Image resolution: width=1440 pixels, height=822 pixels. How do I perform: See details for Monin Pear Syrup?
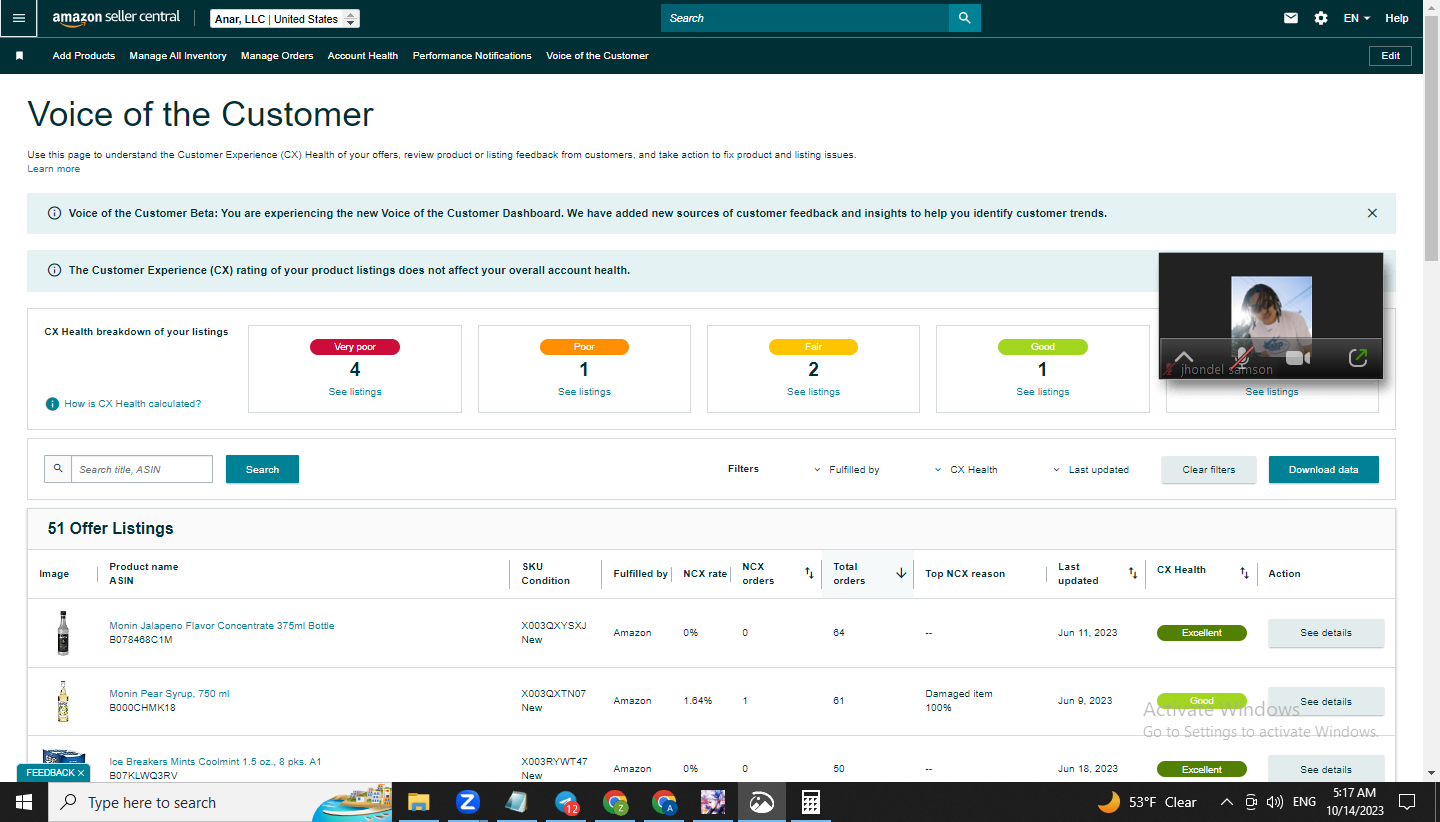[1326, 701]
